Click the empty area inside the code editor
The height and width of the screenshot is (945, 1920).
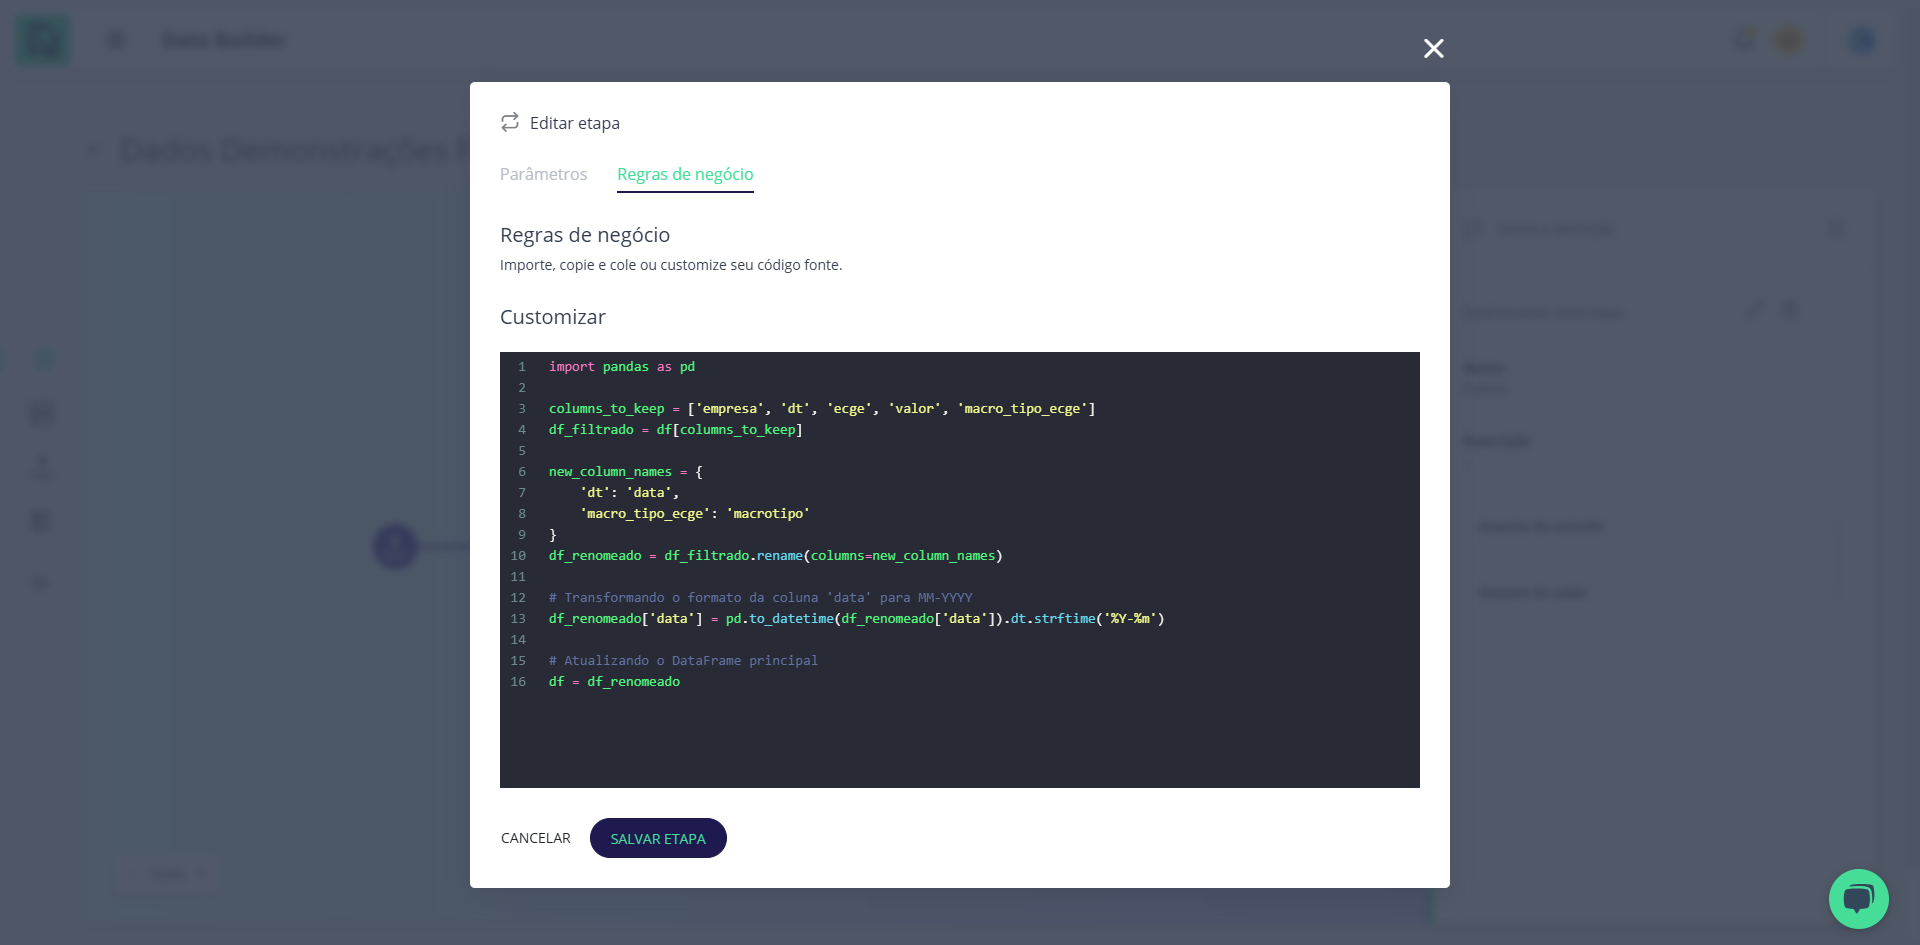pos(960,740)
